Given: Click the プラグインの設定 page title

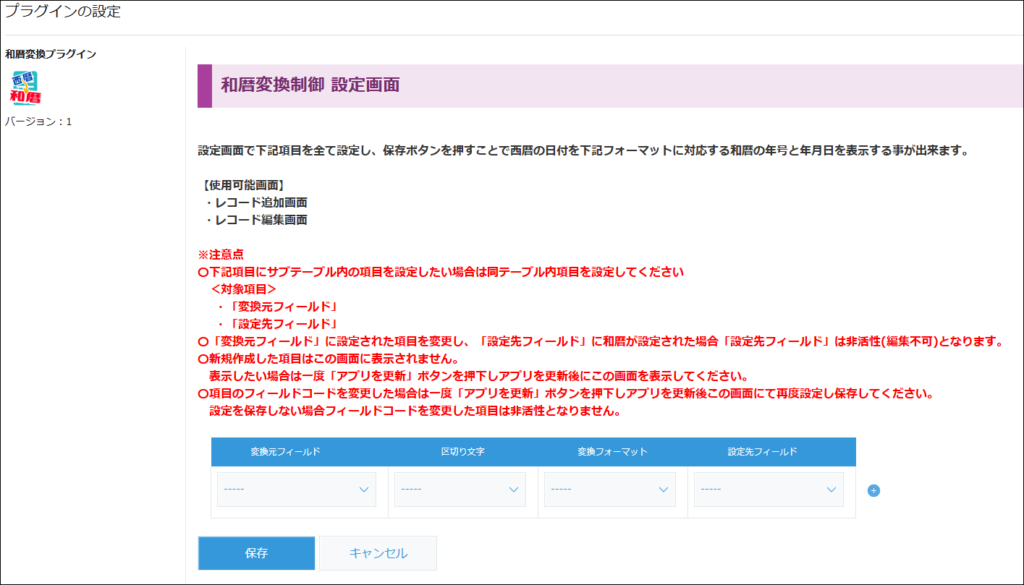Looking at the screenshot, I should pos(63,11).
